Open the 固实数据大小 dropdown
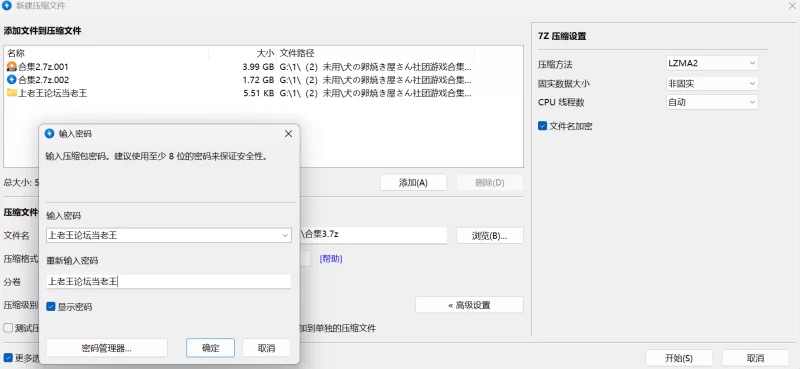The height and width of the screenshot is (369, 800). point(712,83)
